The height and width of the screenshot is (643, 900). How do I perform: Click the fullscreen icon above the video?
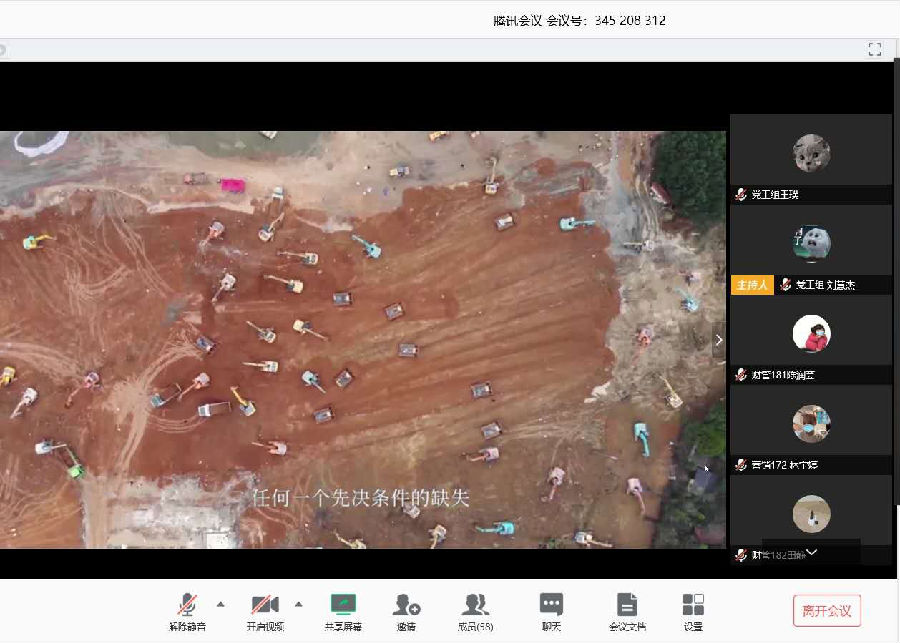coord(874,48)
